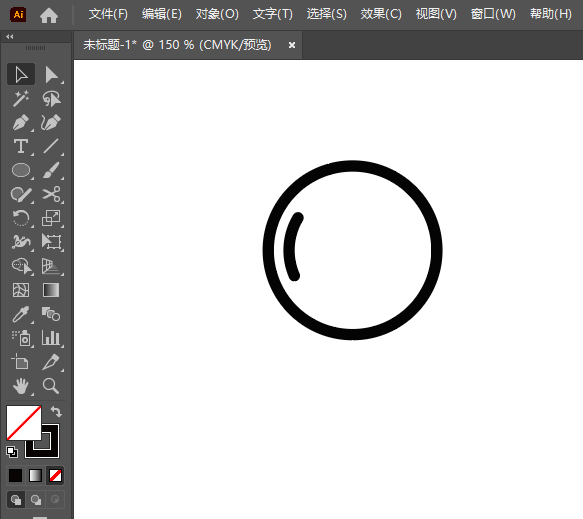Apply solid Color mode button

click(x=16, y=476)
